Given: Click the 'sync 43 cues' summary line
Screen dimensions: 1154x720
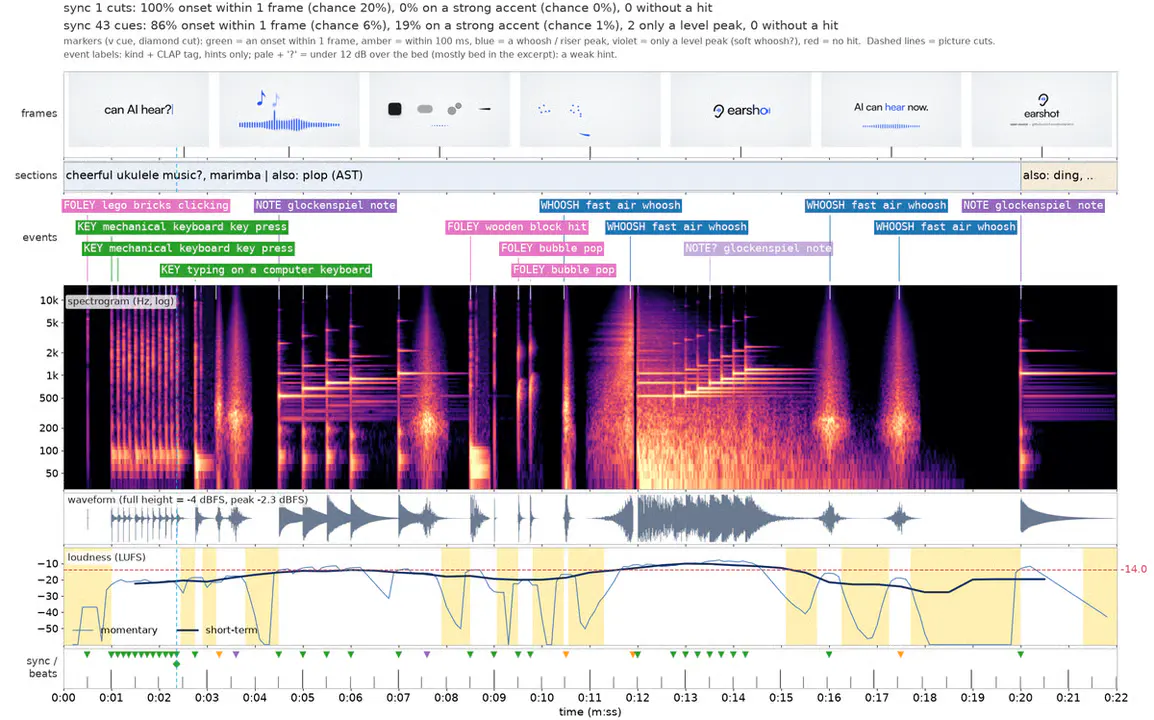Looking at the screenshot, I should (451, 25).
